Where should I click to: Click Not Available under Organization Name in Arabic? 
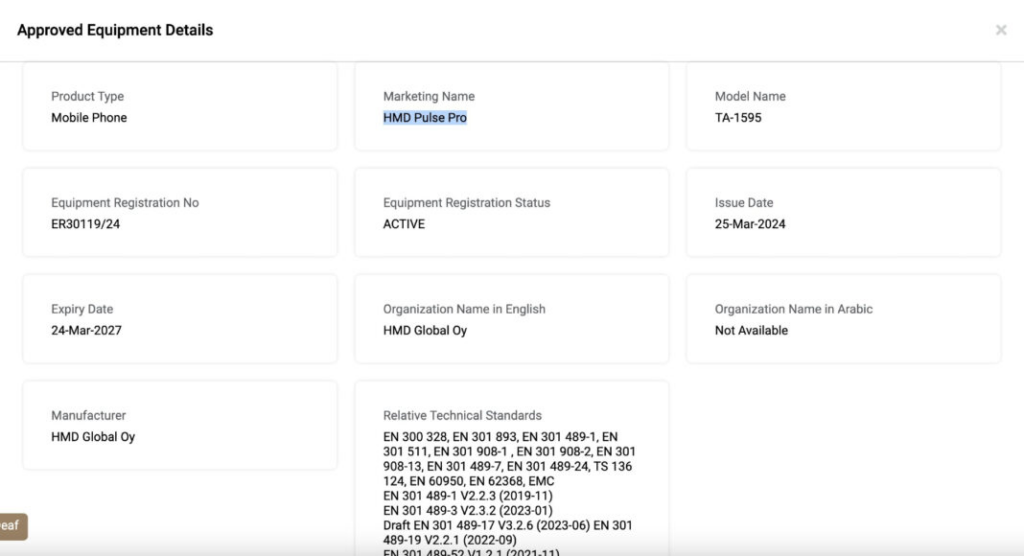click(x=751, y=331)
